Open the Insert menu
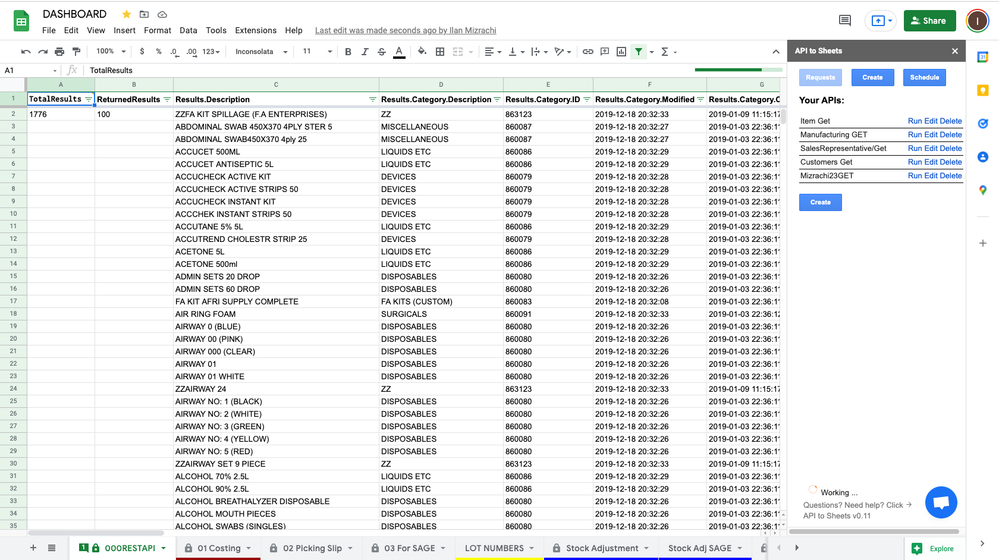The height and width of the screenshot is (560, 999). (x=124, y=30)
